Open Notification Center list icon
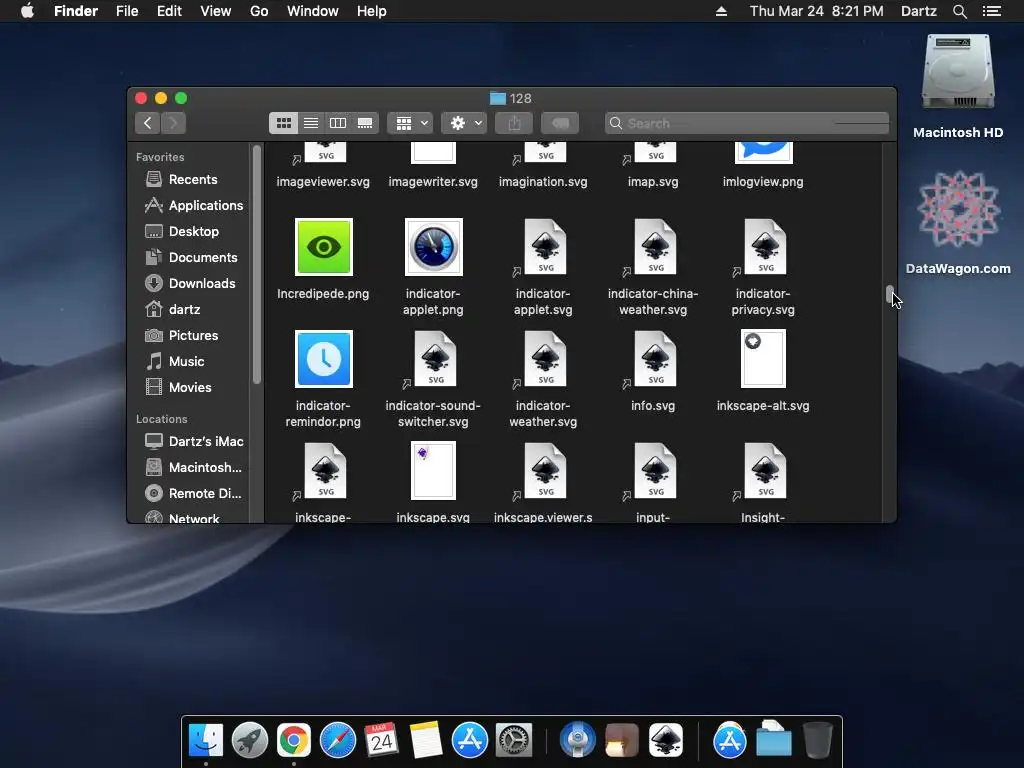Image resolution: width=1024 pixels, height=768 pixels. point(992,11)
